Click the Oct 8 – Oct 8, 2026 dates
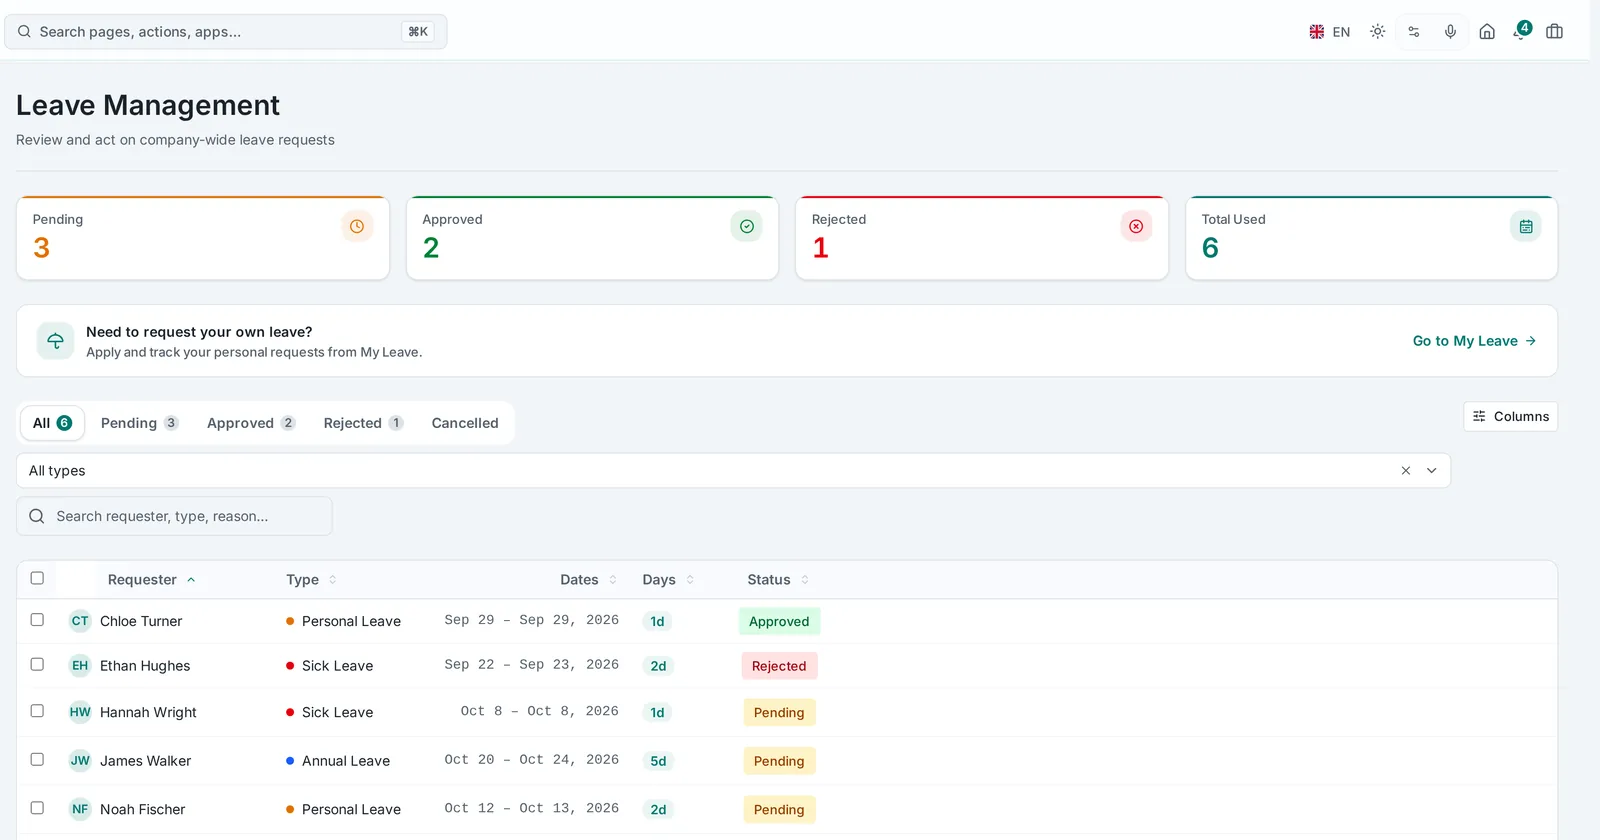The image size is (1600, 840). (x=540, y=711)
